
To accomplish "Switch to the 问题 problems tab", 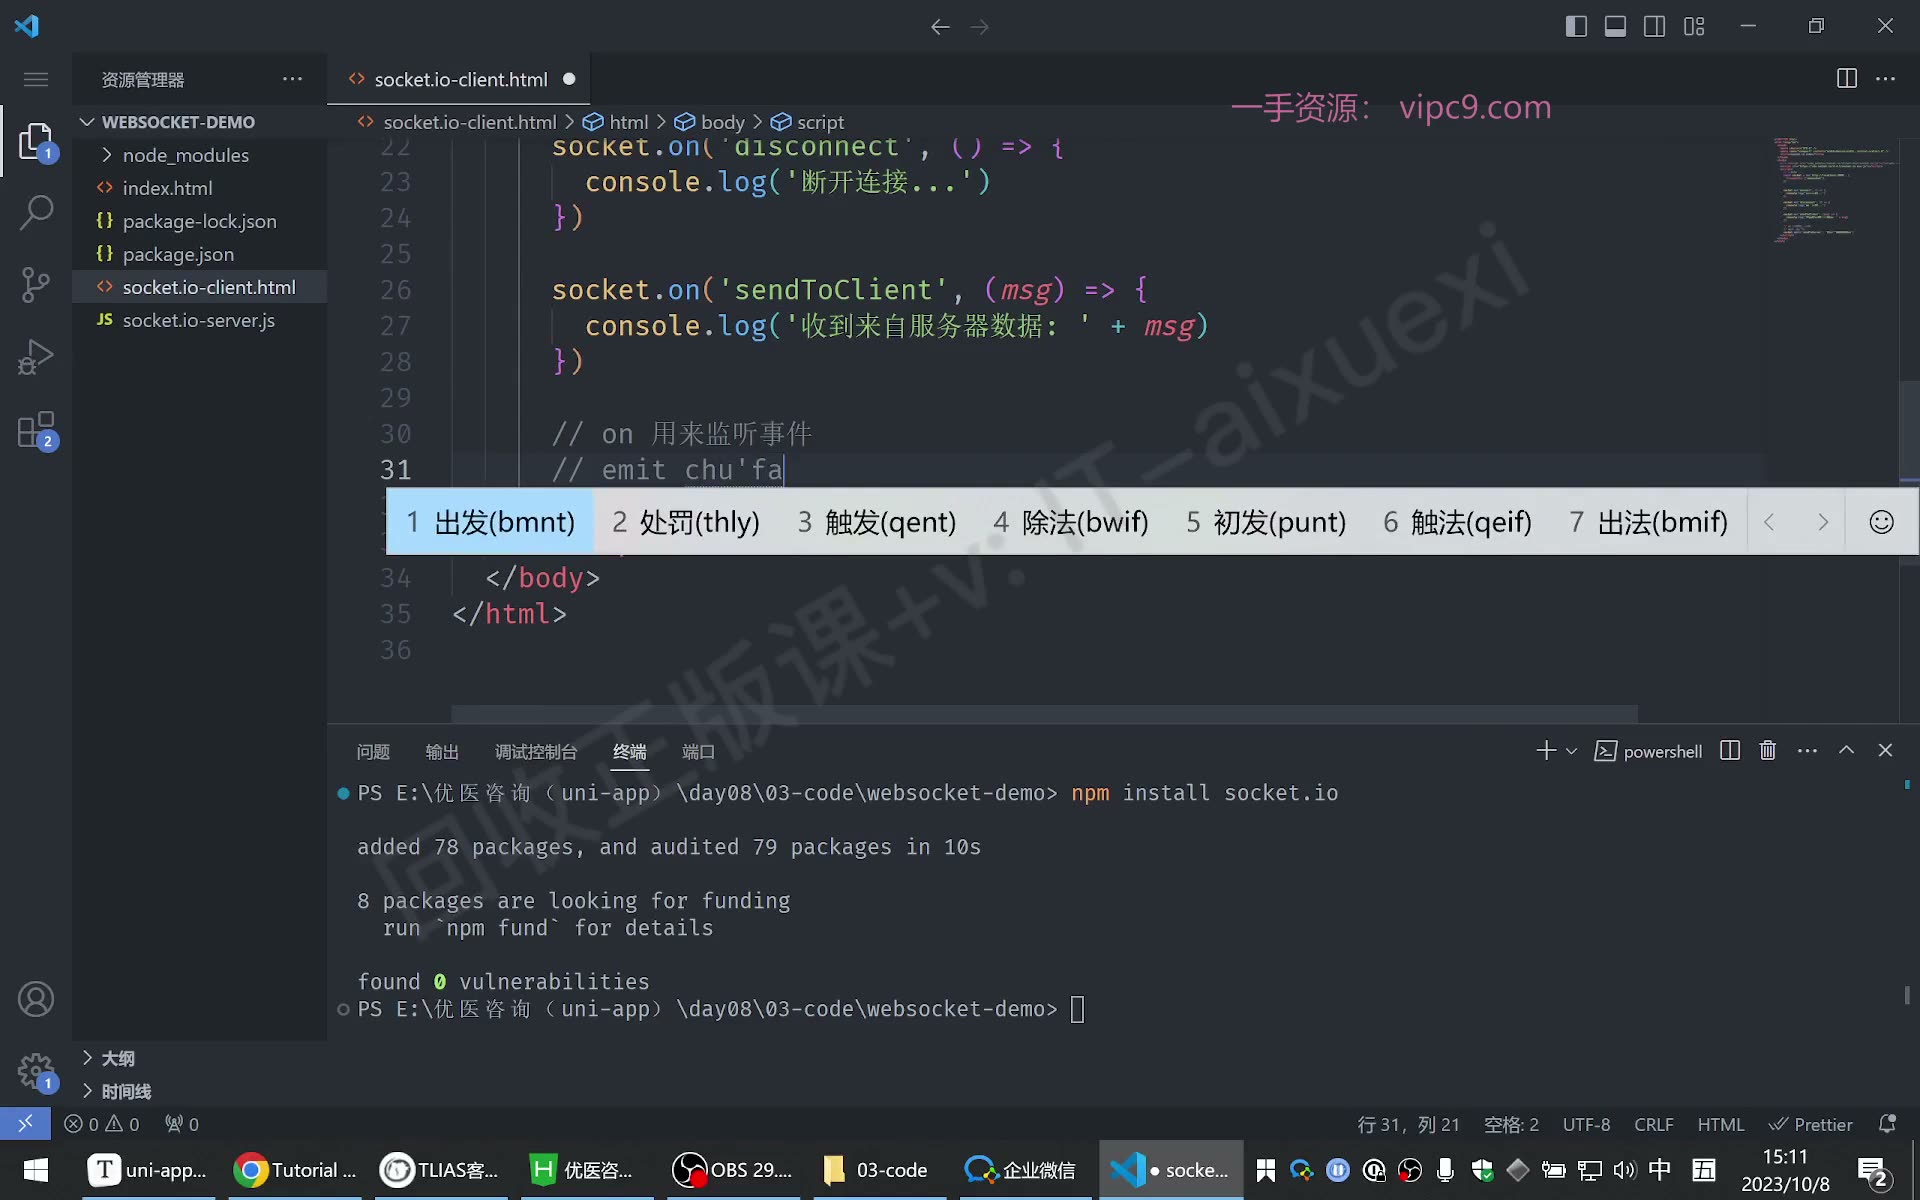I will pyautogui.click(x=373, y=752).
